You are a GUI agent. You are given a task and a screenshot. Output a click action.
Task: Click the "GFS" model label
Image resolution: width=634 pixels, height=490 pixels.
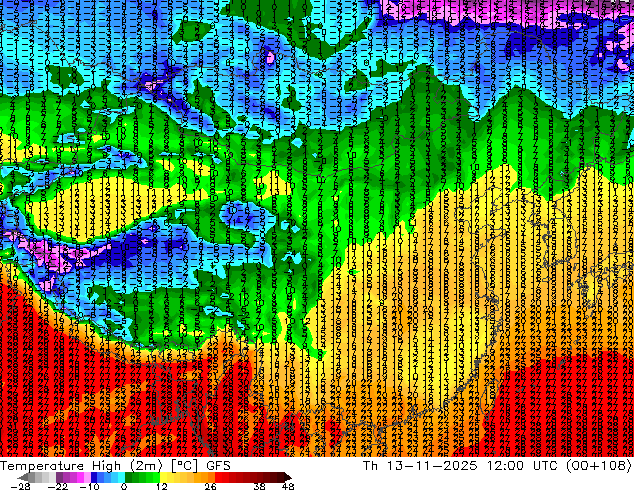[218, 466]
